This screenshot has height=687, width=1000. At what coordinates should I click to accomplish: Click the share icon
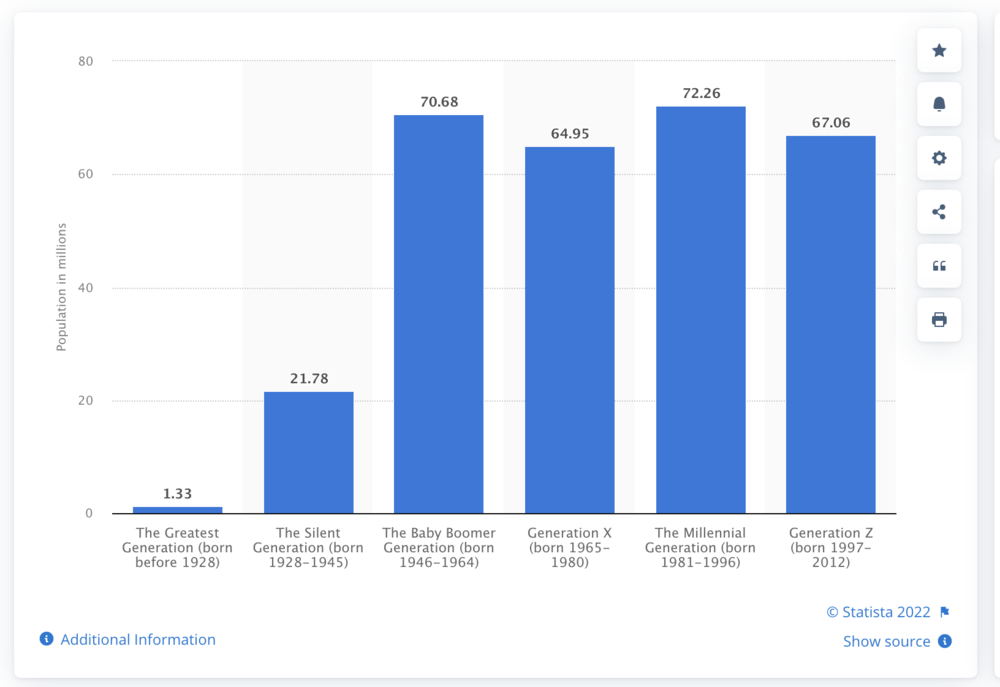click(x=939, y=212)
